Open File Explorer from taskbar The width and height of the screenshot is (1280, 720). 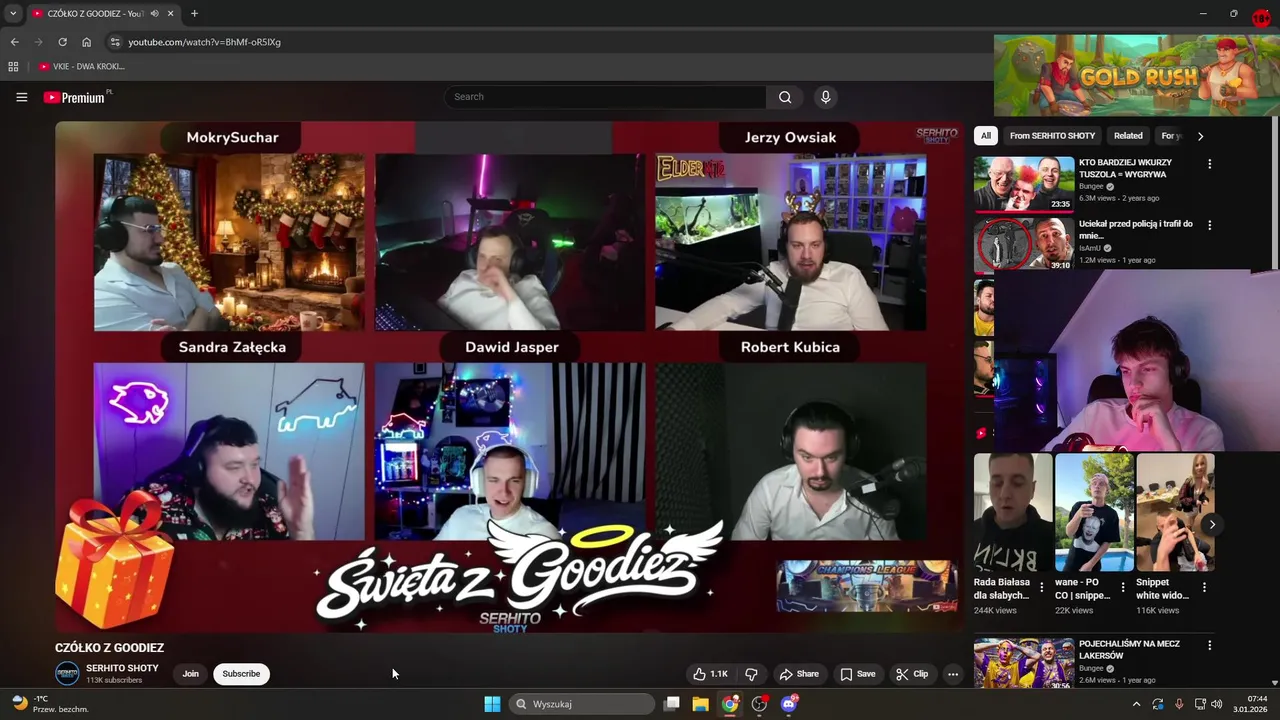[x=701, y=704]
